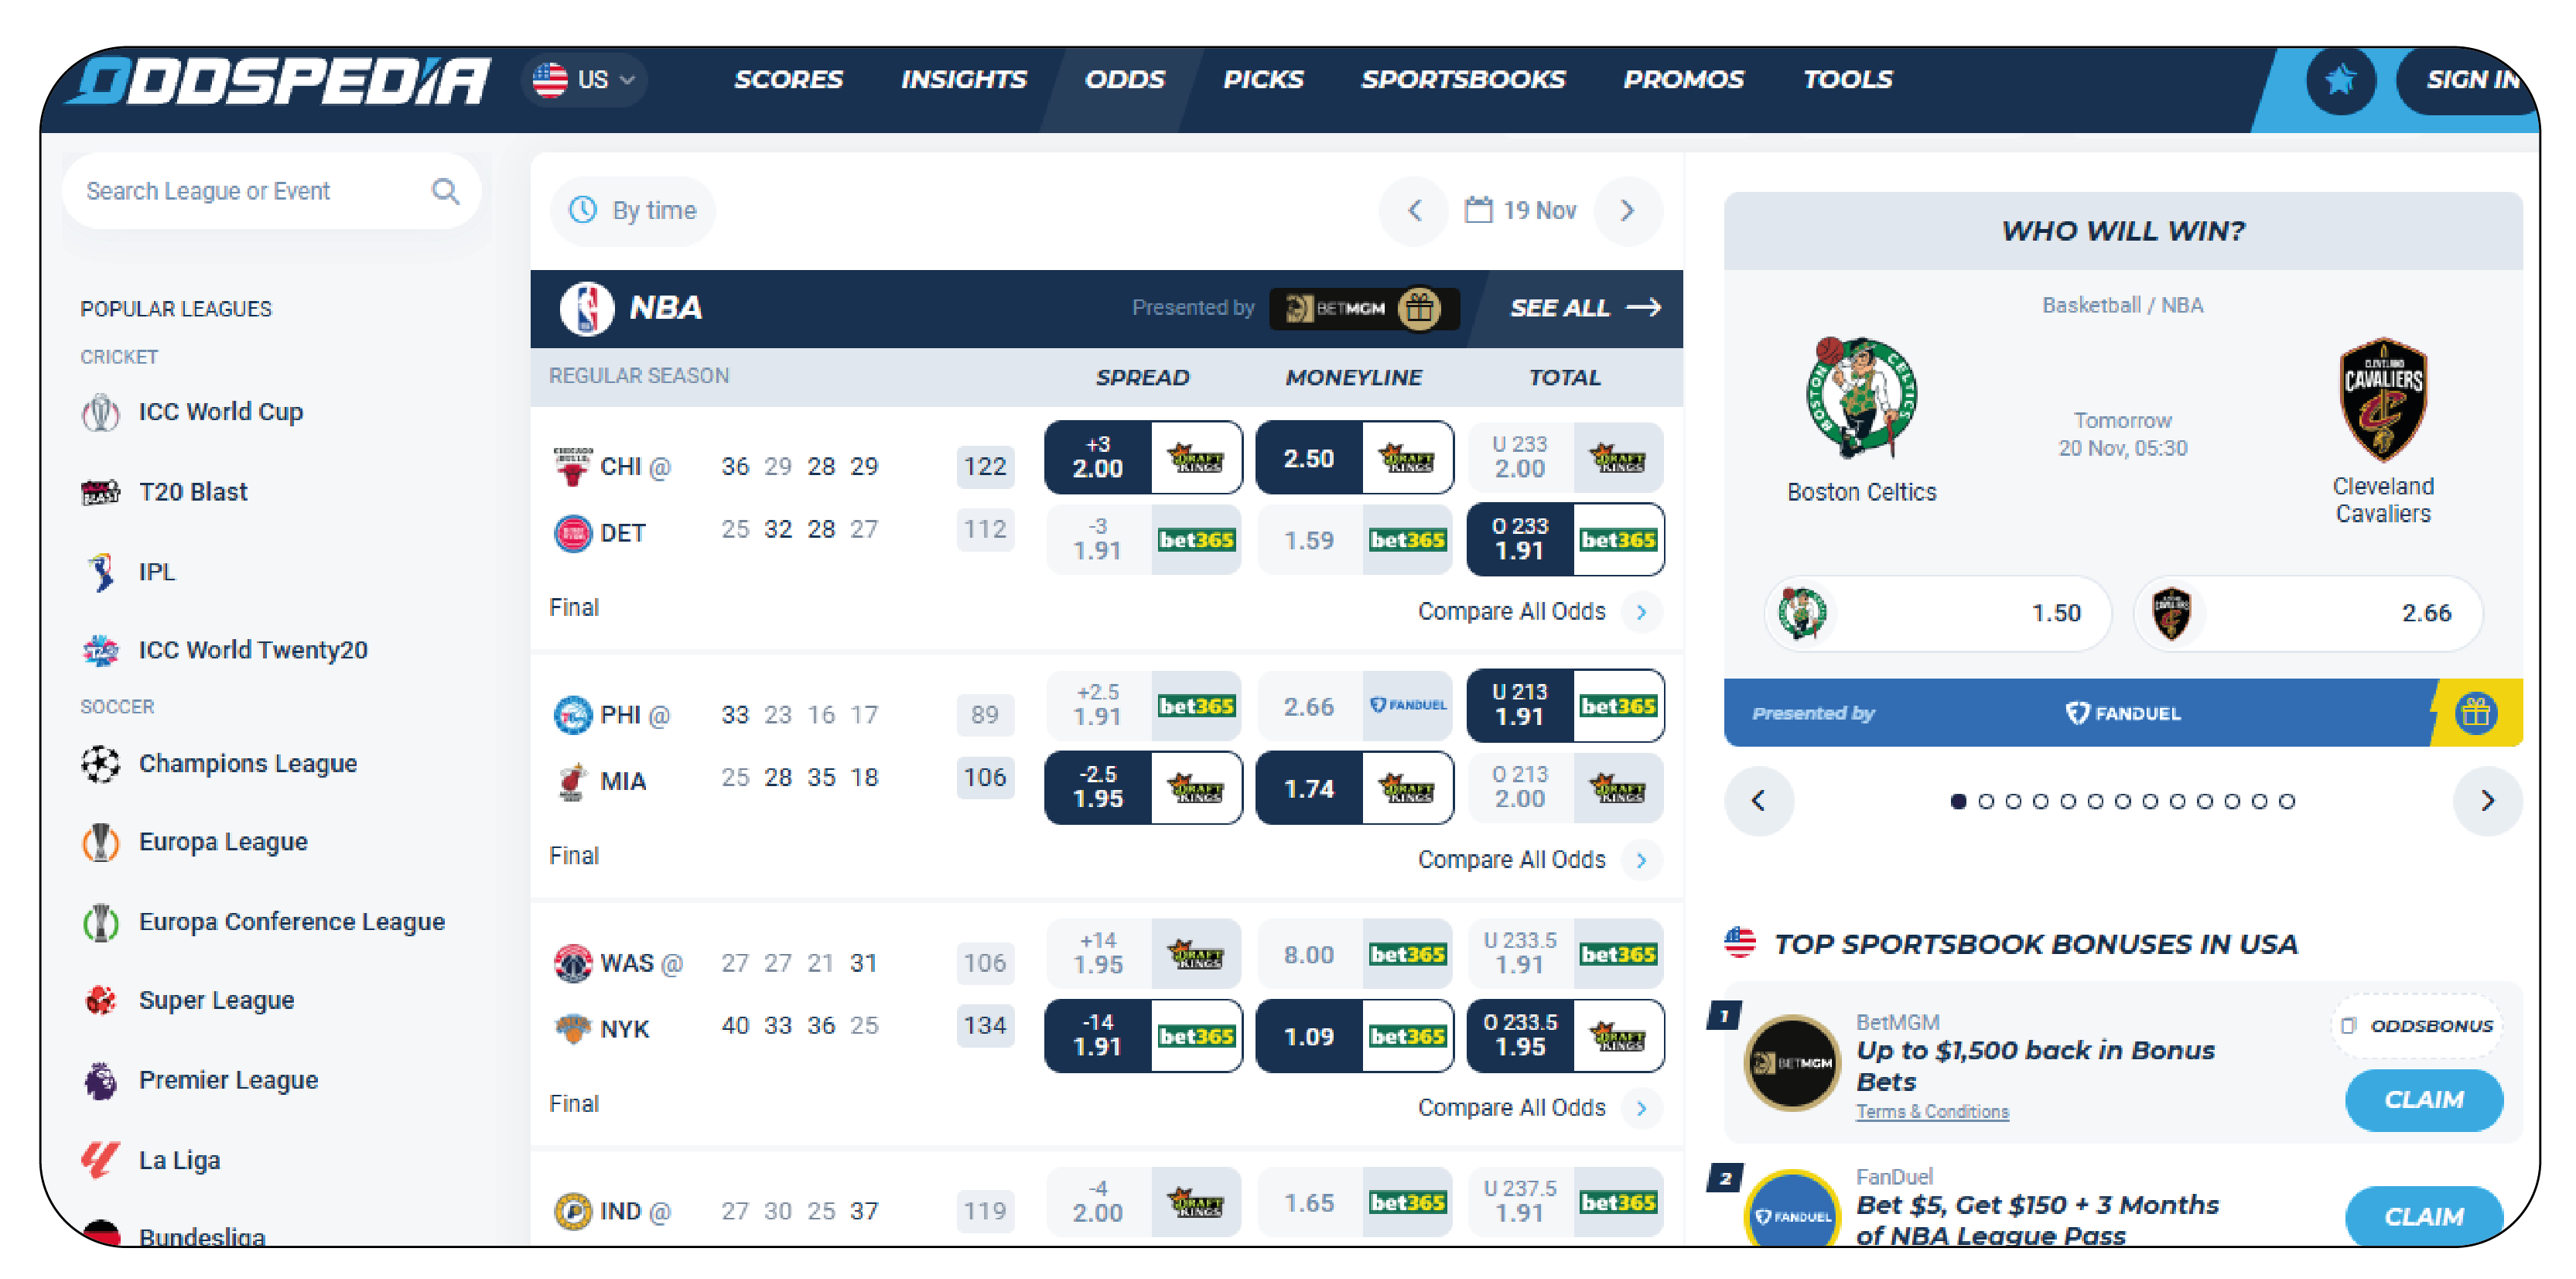Click the NBA league logo
This screenshot has width=2576, height=1279.
click(x=587, y=307)
